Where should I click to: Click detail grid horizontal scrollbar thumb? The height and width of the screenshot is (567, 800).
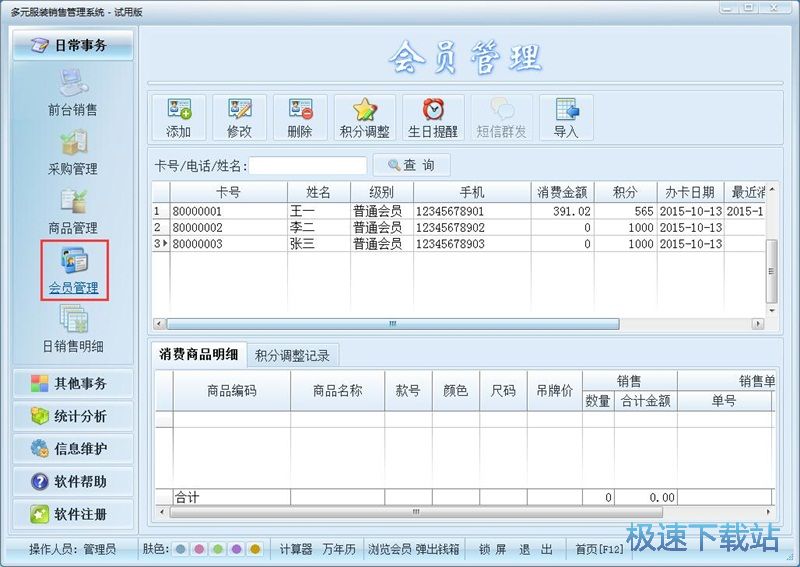(x=416, y=511)
